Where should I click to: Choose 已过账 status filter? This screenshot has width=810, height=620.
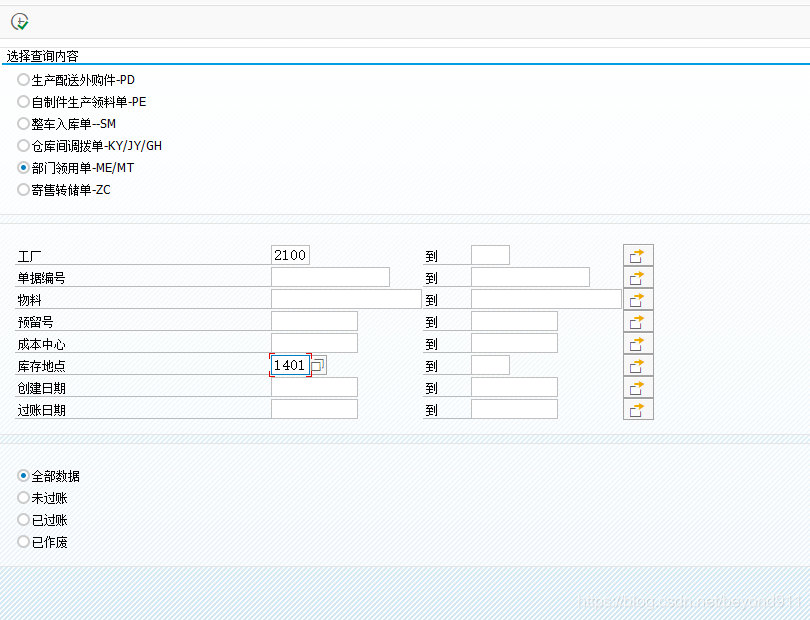tap(23, 519)
